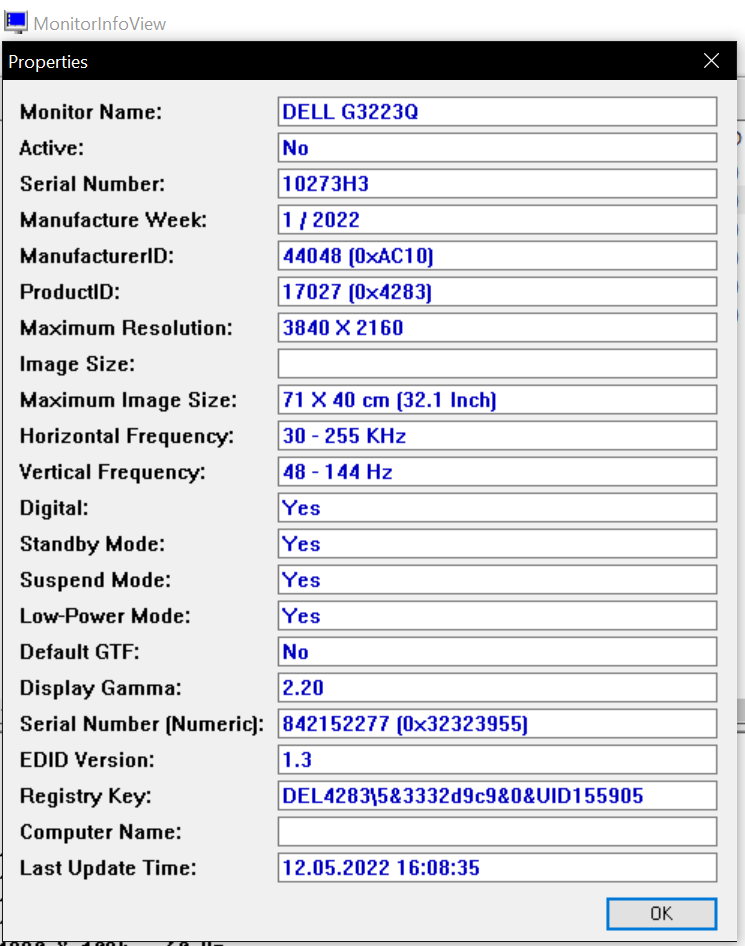745x946 pixels.
Task: Click the Maximum Image Size field
Action: [x=497, y=399]
